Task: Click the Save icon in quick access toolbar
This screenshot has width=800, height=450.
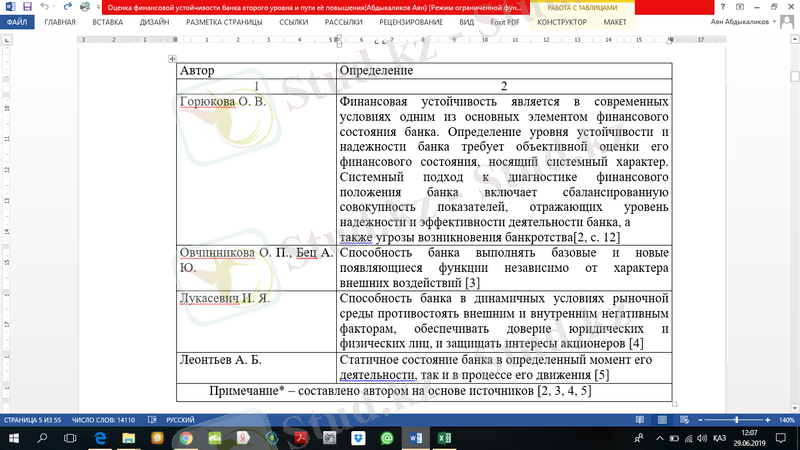Action: (27, 6)
